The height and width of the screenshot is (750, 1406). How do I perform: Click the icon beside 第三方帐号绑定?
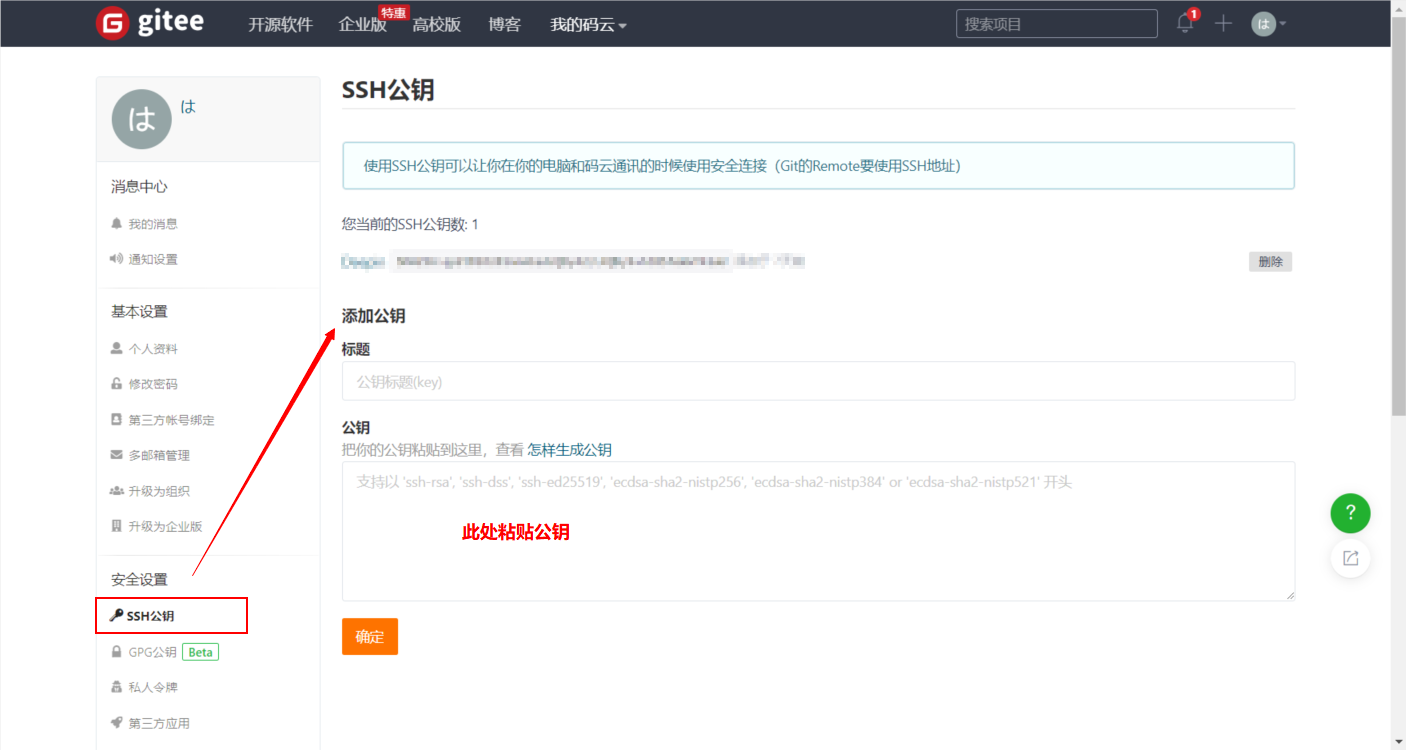click(x=117, y=419)
